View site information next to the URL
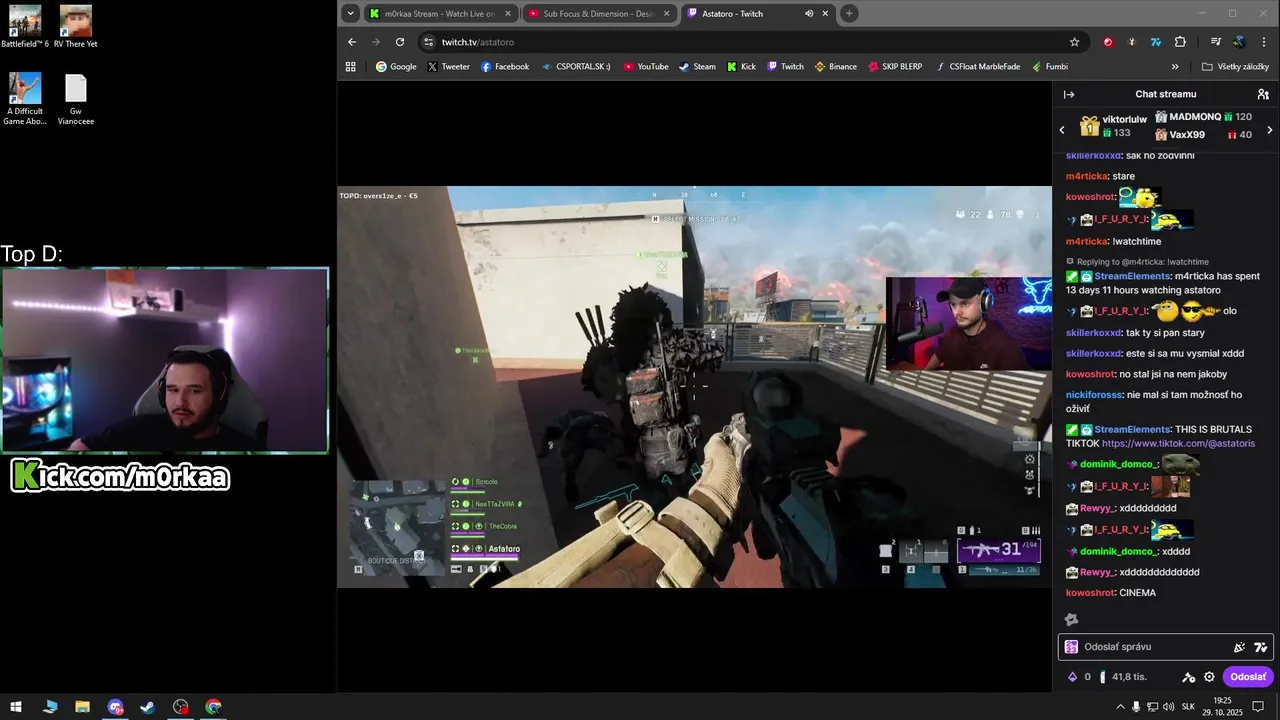This screenshot has width=1280, height=720. [x=429, y=42]
